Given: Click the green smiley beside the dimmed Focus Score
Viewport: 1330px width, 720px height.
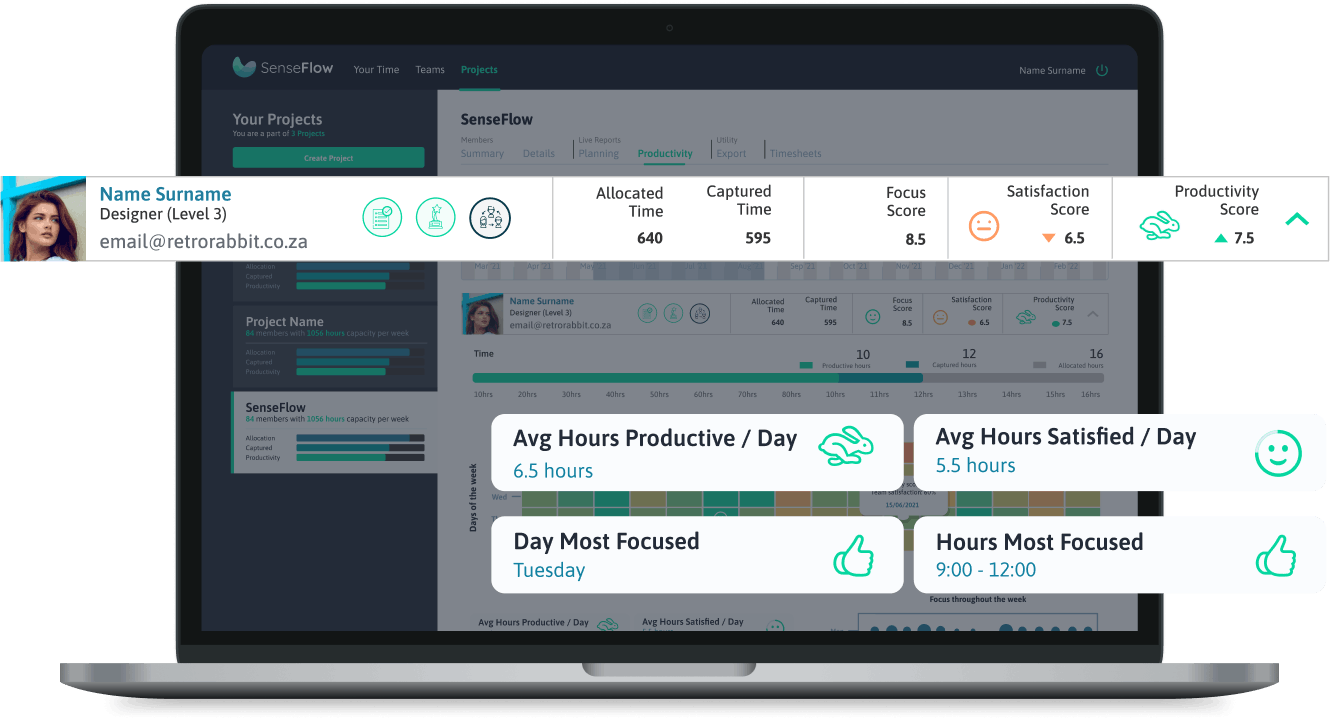Looking at the screenshot, I should [x=872, y=317].
